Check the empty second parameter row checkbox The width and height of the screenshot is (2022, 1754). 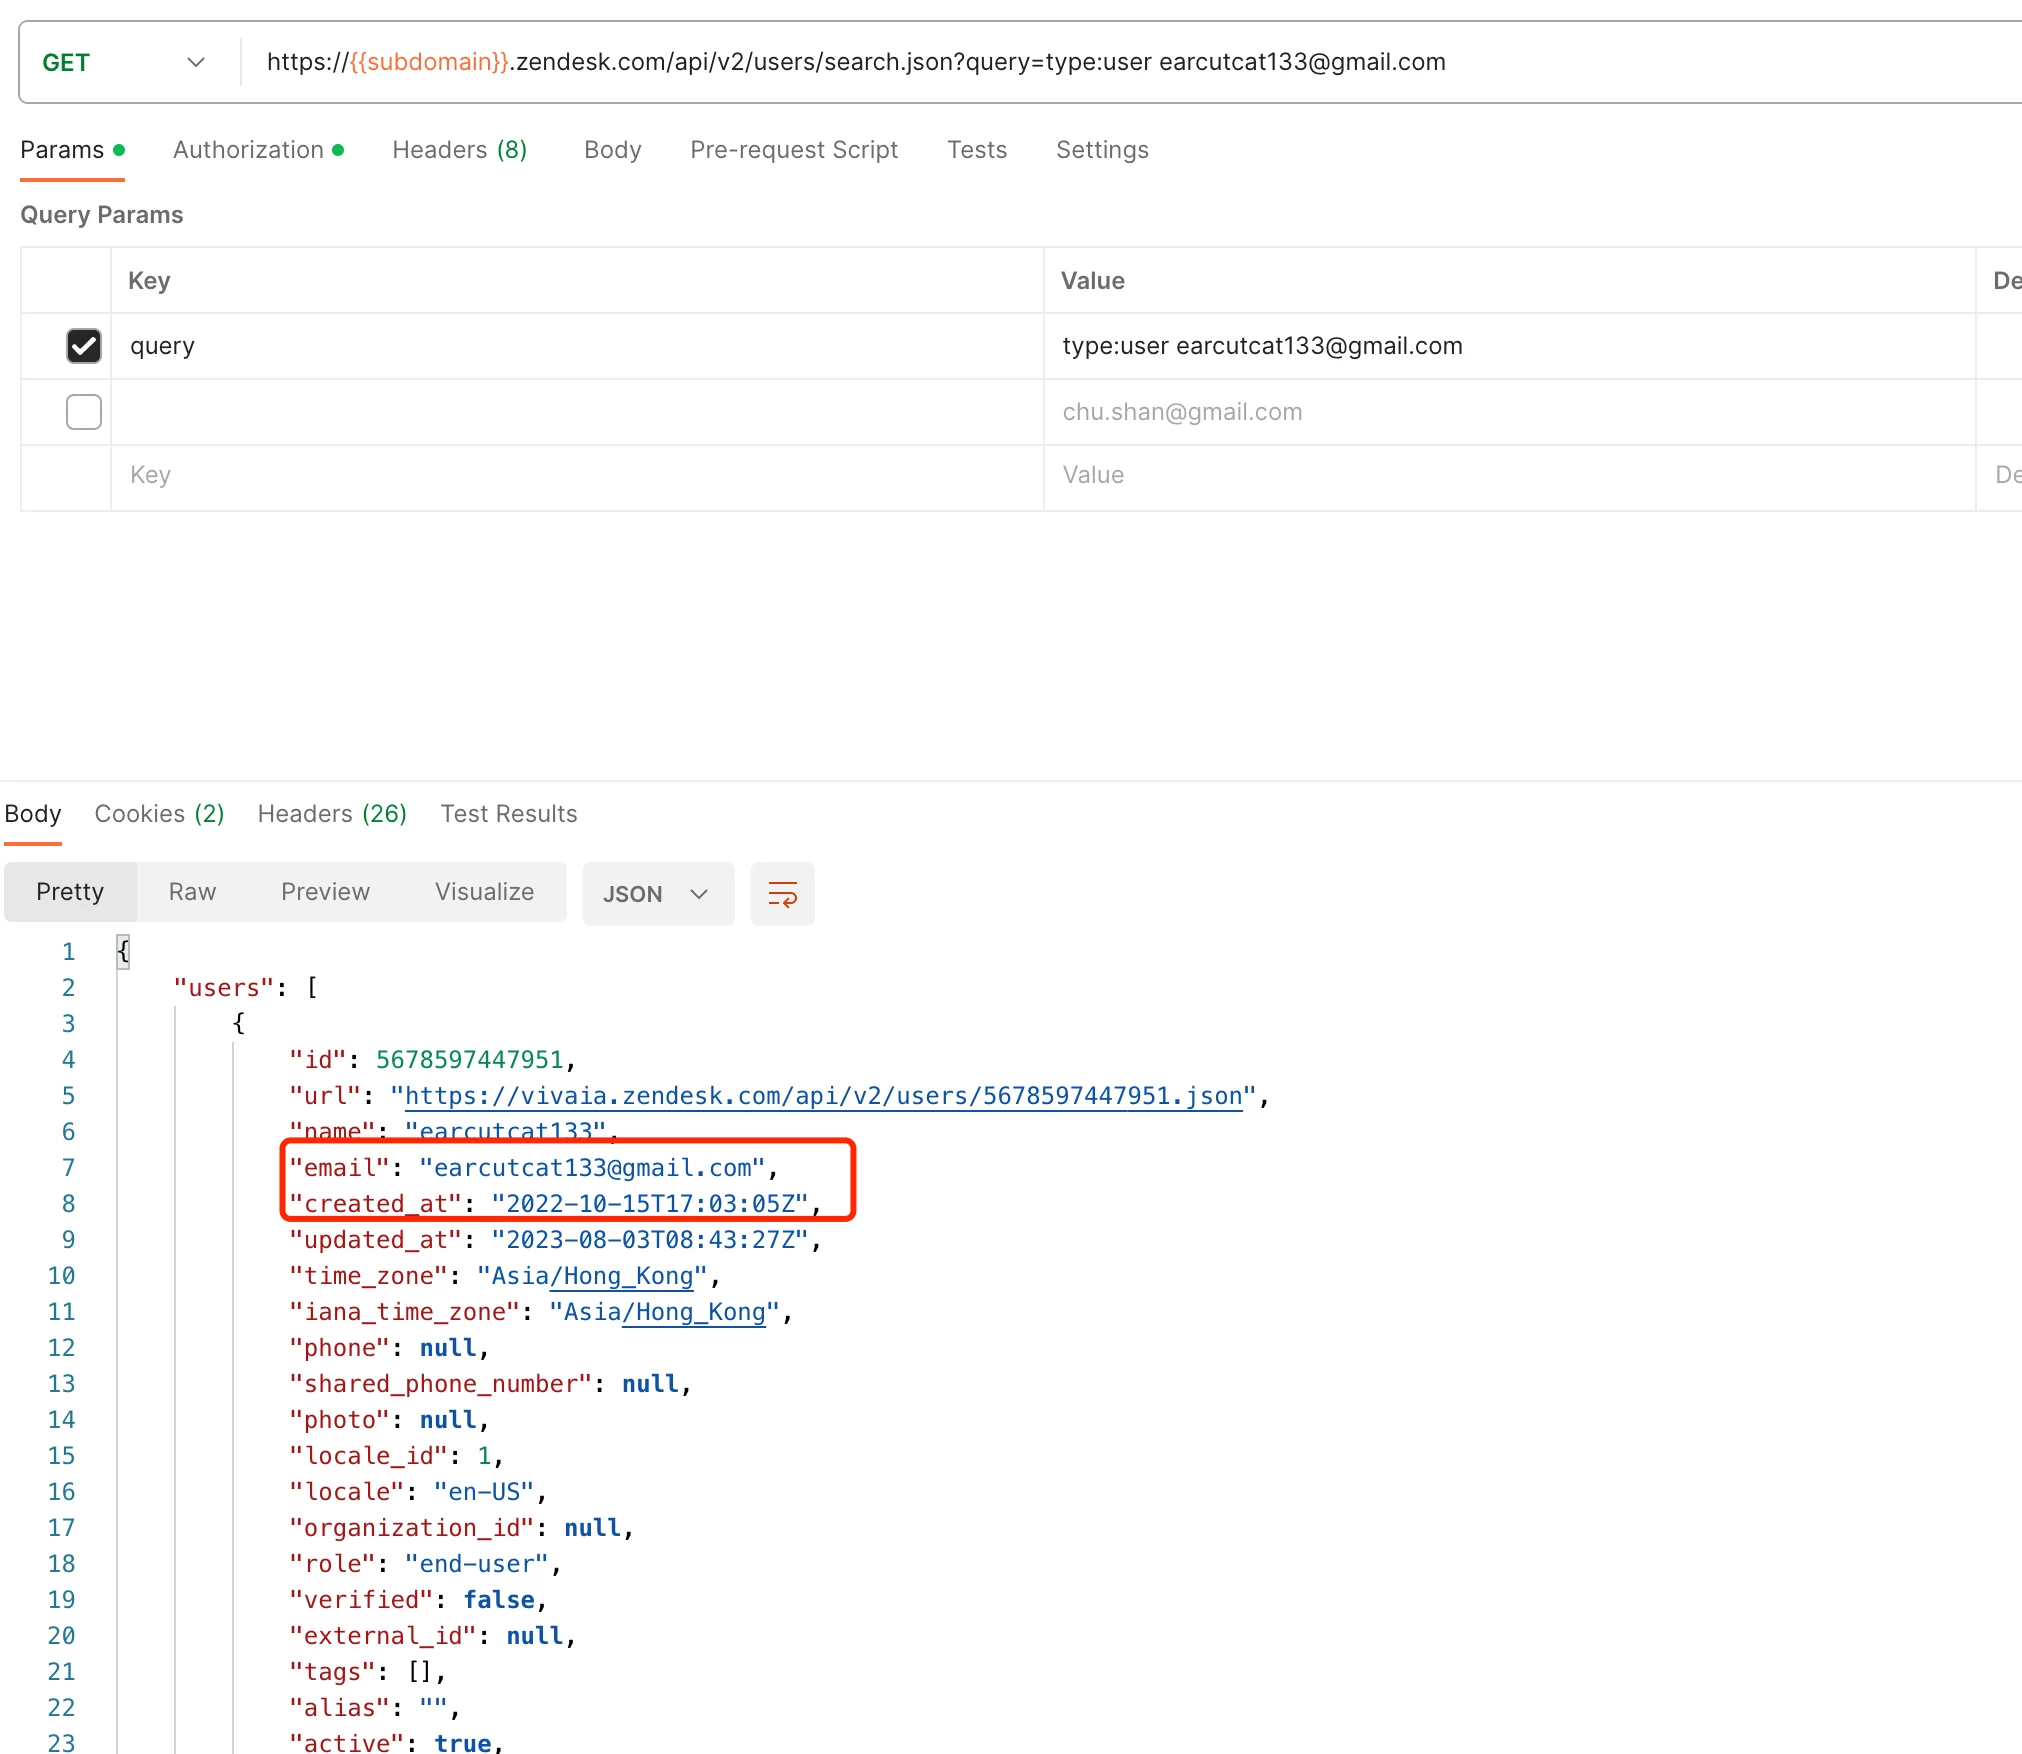pyautogui.click(x=84, y=412)
